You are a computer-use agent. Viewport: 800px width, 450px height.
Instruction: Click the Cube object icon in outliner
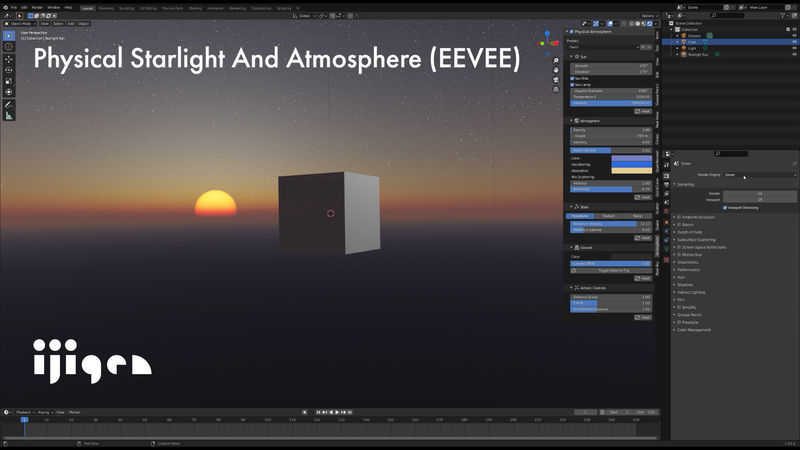click(x=684, y=42)
